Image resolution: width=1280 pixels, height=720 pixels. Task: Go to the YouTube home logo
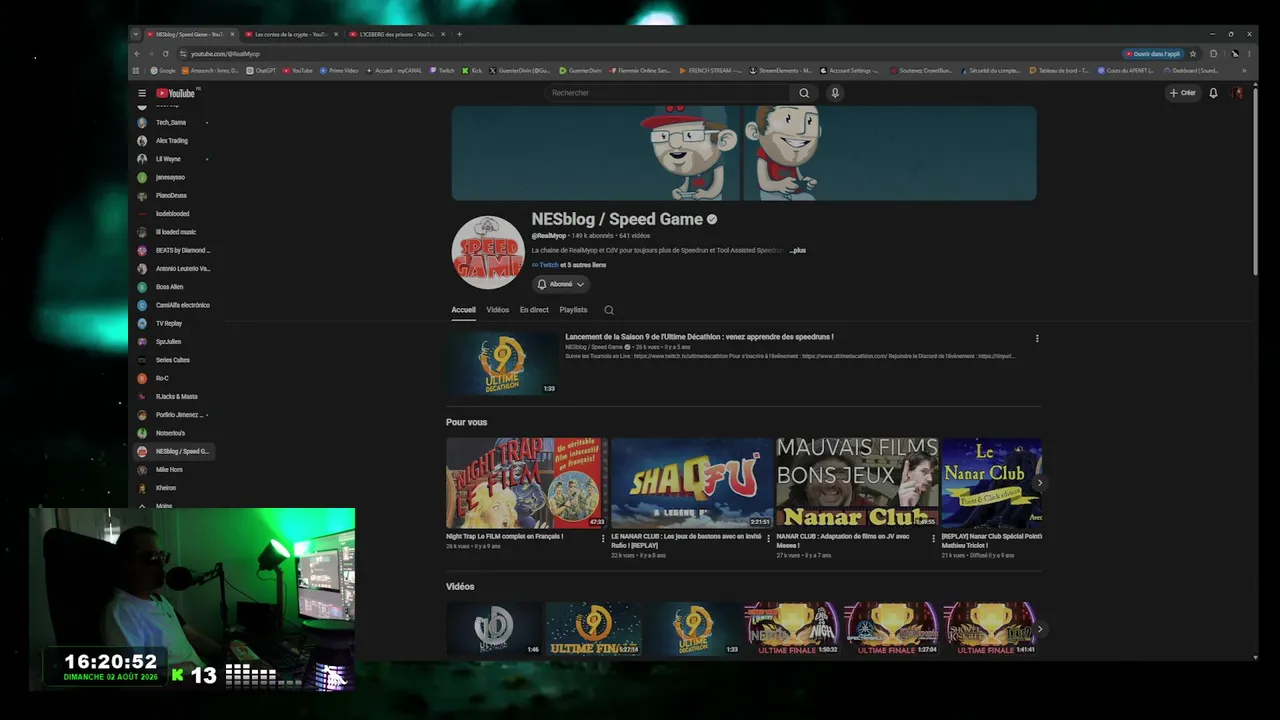(175, 93)
